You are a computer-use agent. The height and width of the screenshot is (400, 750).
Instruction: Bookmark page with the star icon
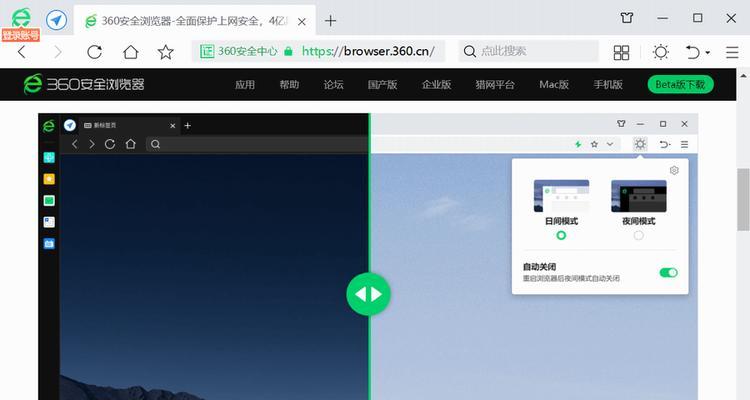[x=166, y=52]
